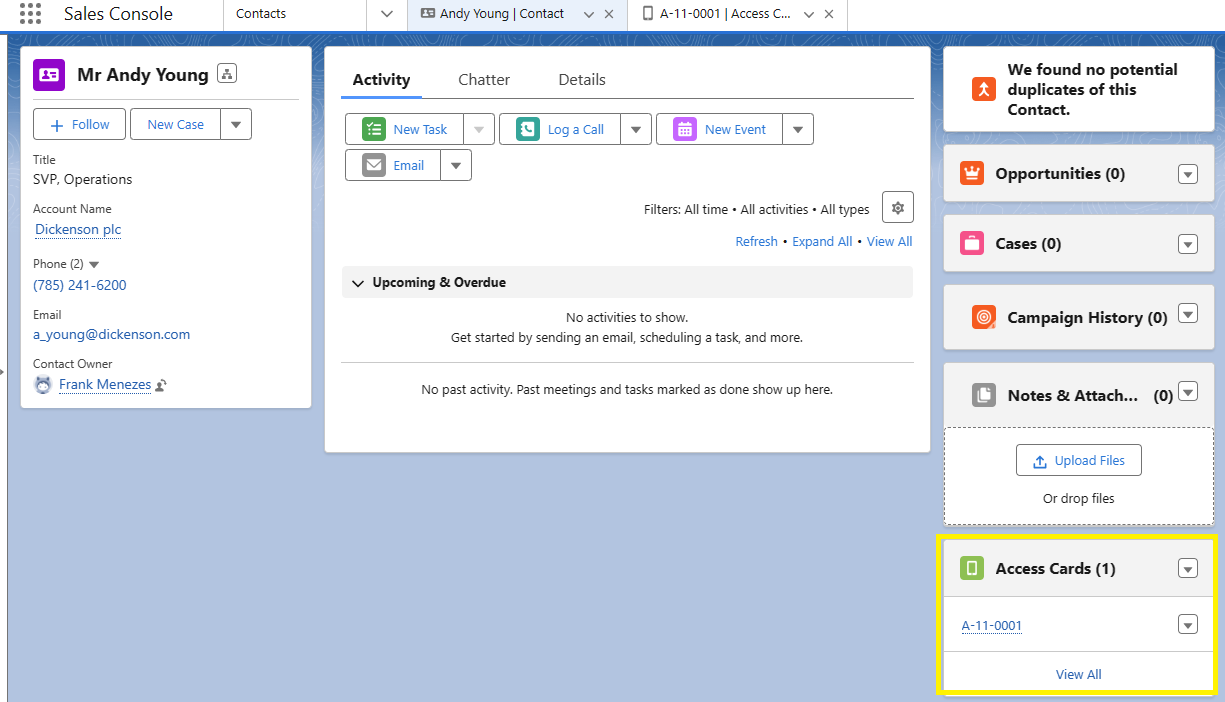Screen dimensions: 1225x702
Task: Open the App Launcher grid icon
Action: pyautogui.click(x=30, y=14)
